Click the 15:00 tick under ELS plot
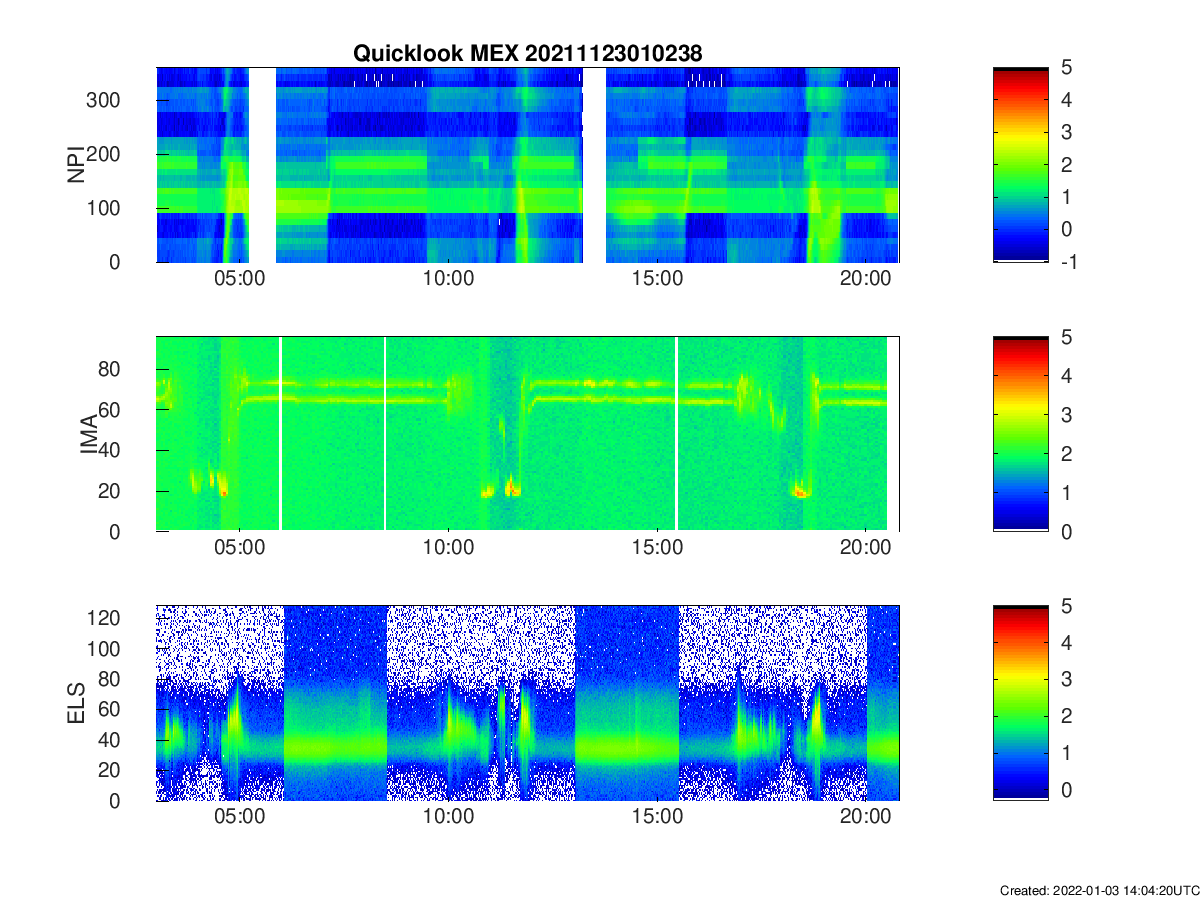This screenshot has height=900, width=1200. pos(656,819)
